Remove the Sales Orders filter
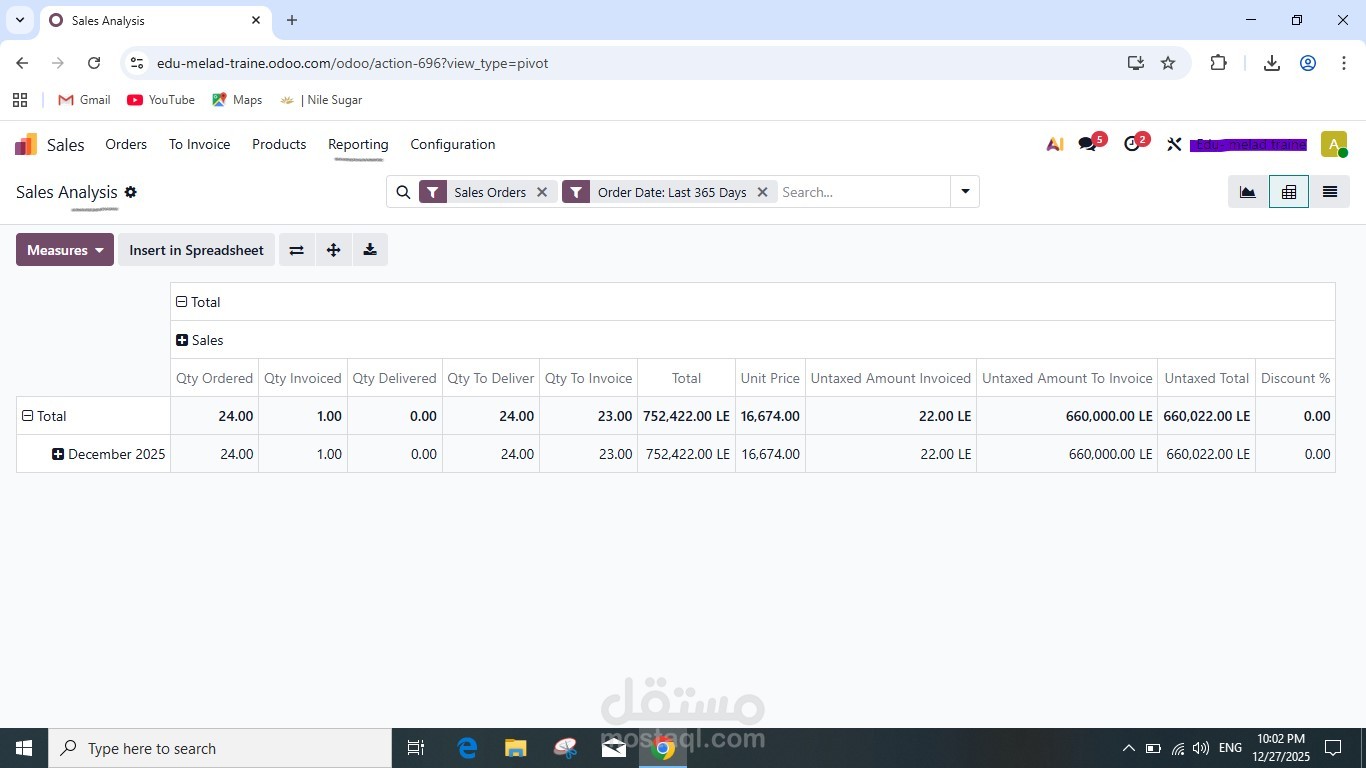 click(x=542, y=192)
